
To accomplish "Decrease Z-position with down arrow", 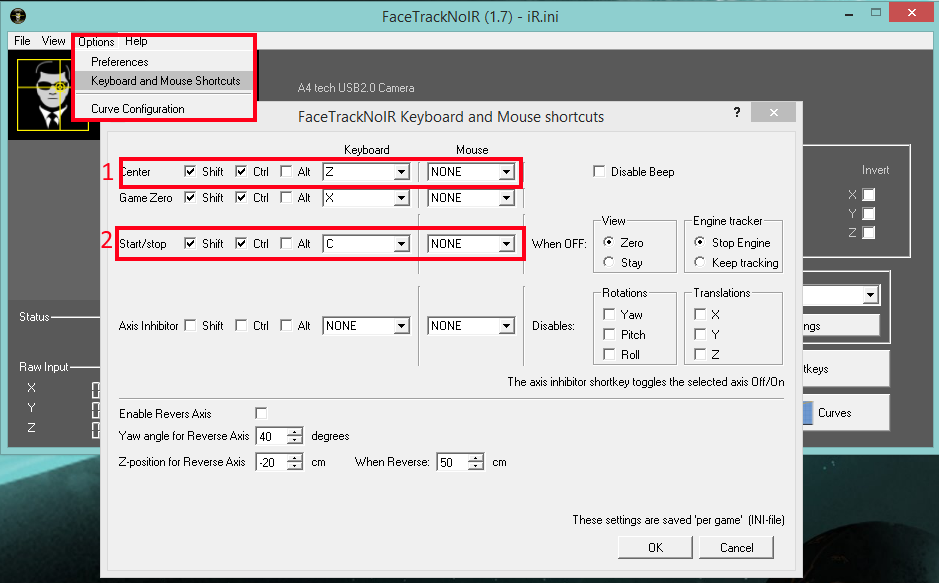I will point(295,466).
